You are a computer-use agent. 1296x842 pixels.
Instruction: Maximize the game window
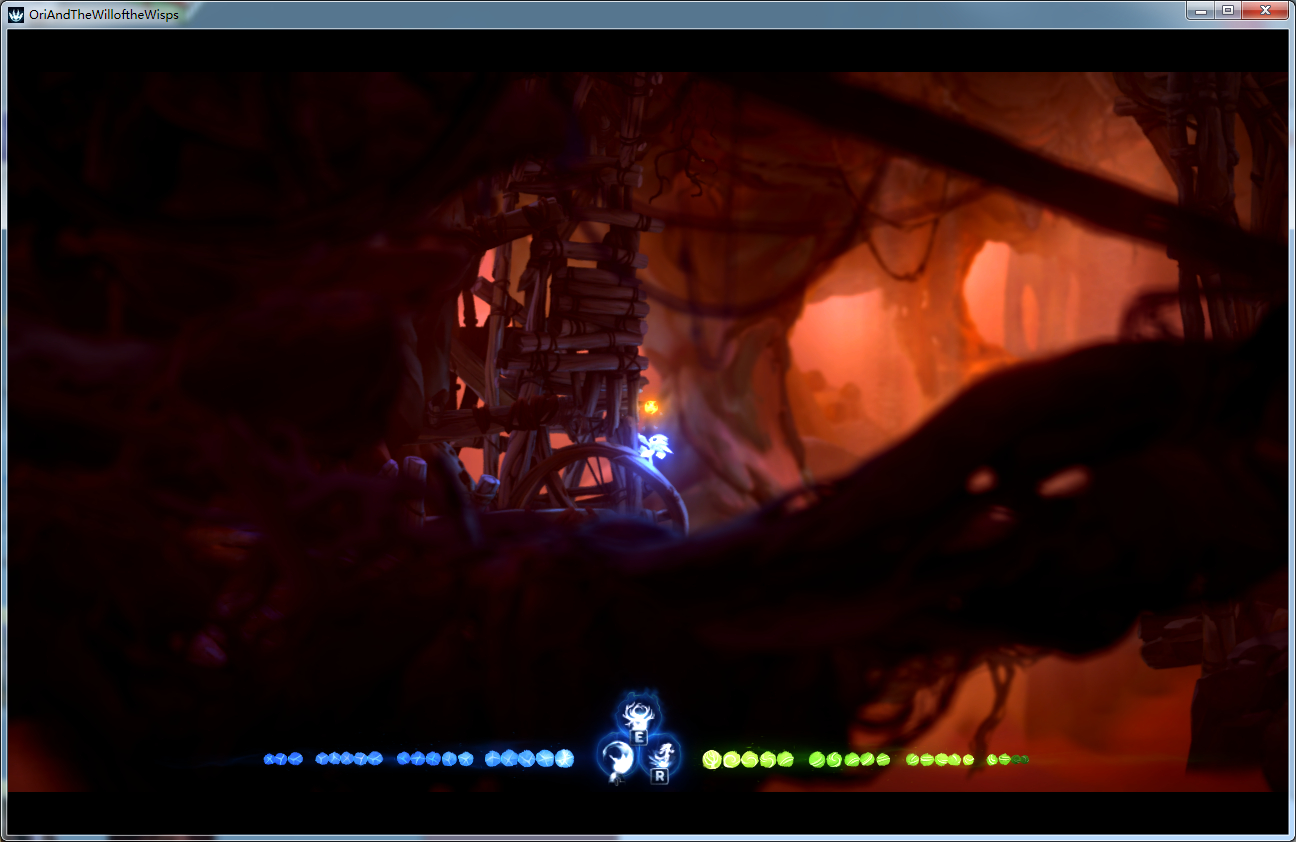(1228, 10)
